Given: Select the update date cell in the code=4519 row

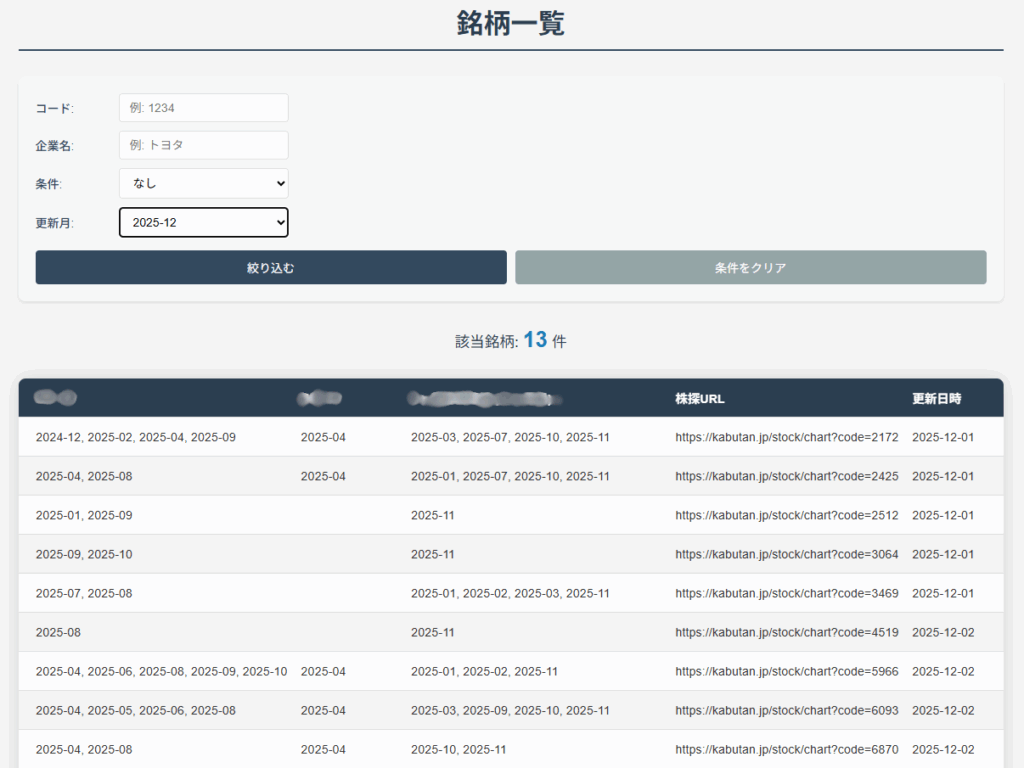Looking at the screenshot, I should tap(943, 632).
